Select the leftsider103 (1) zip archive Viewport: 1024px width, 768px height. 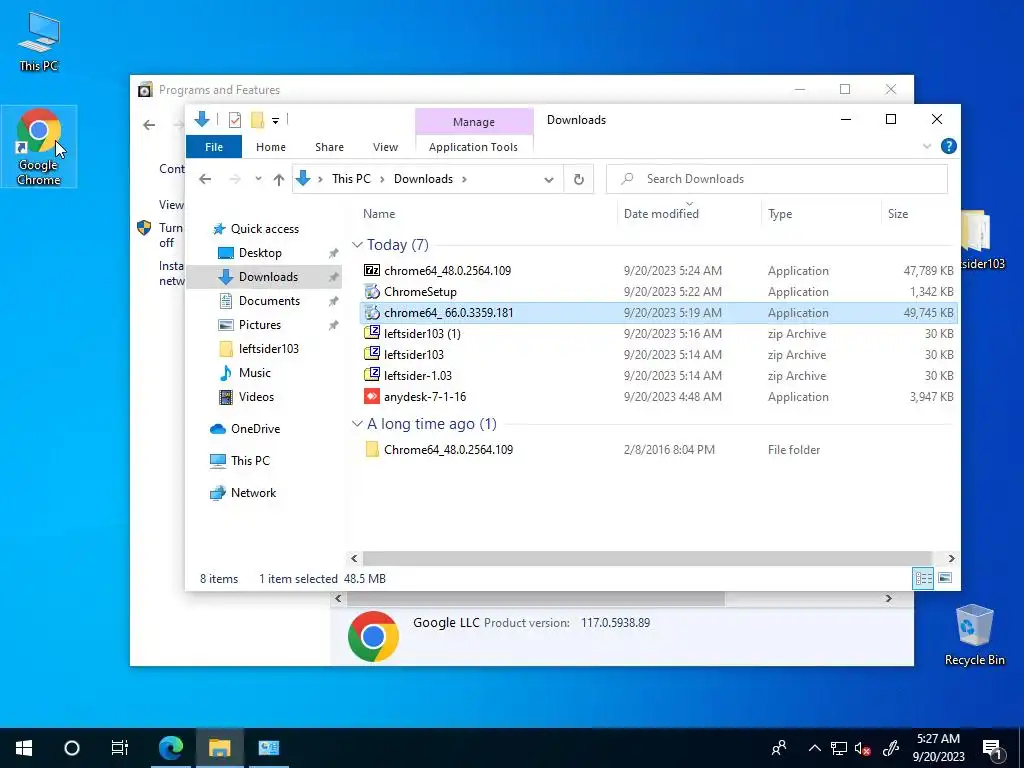point(659,334)
